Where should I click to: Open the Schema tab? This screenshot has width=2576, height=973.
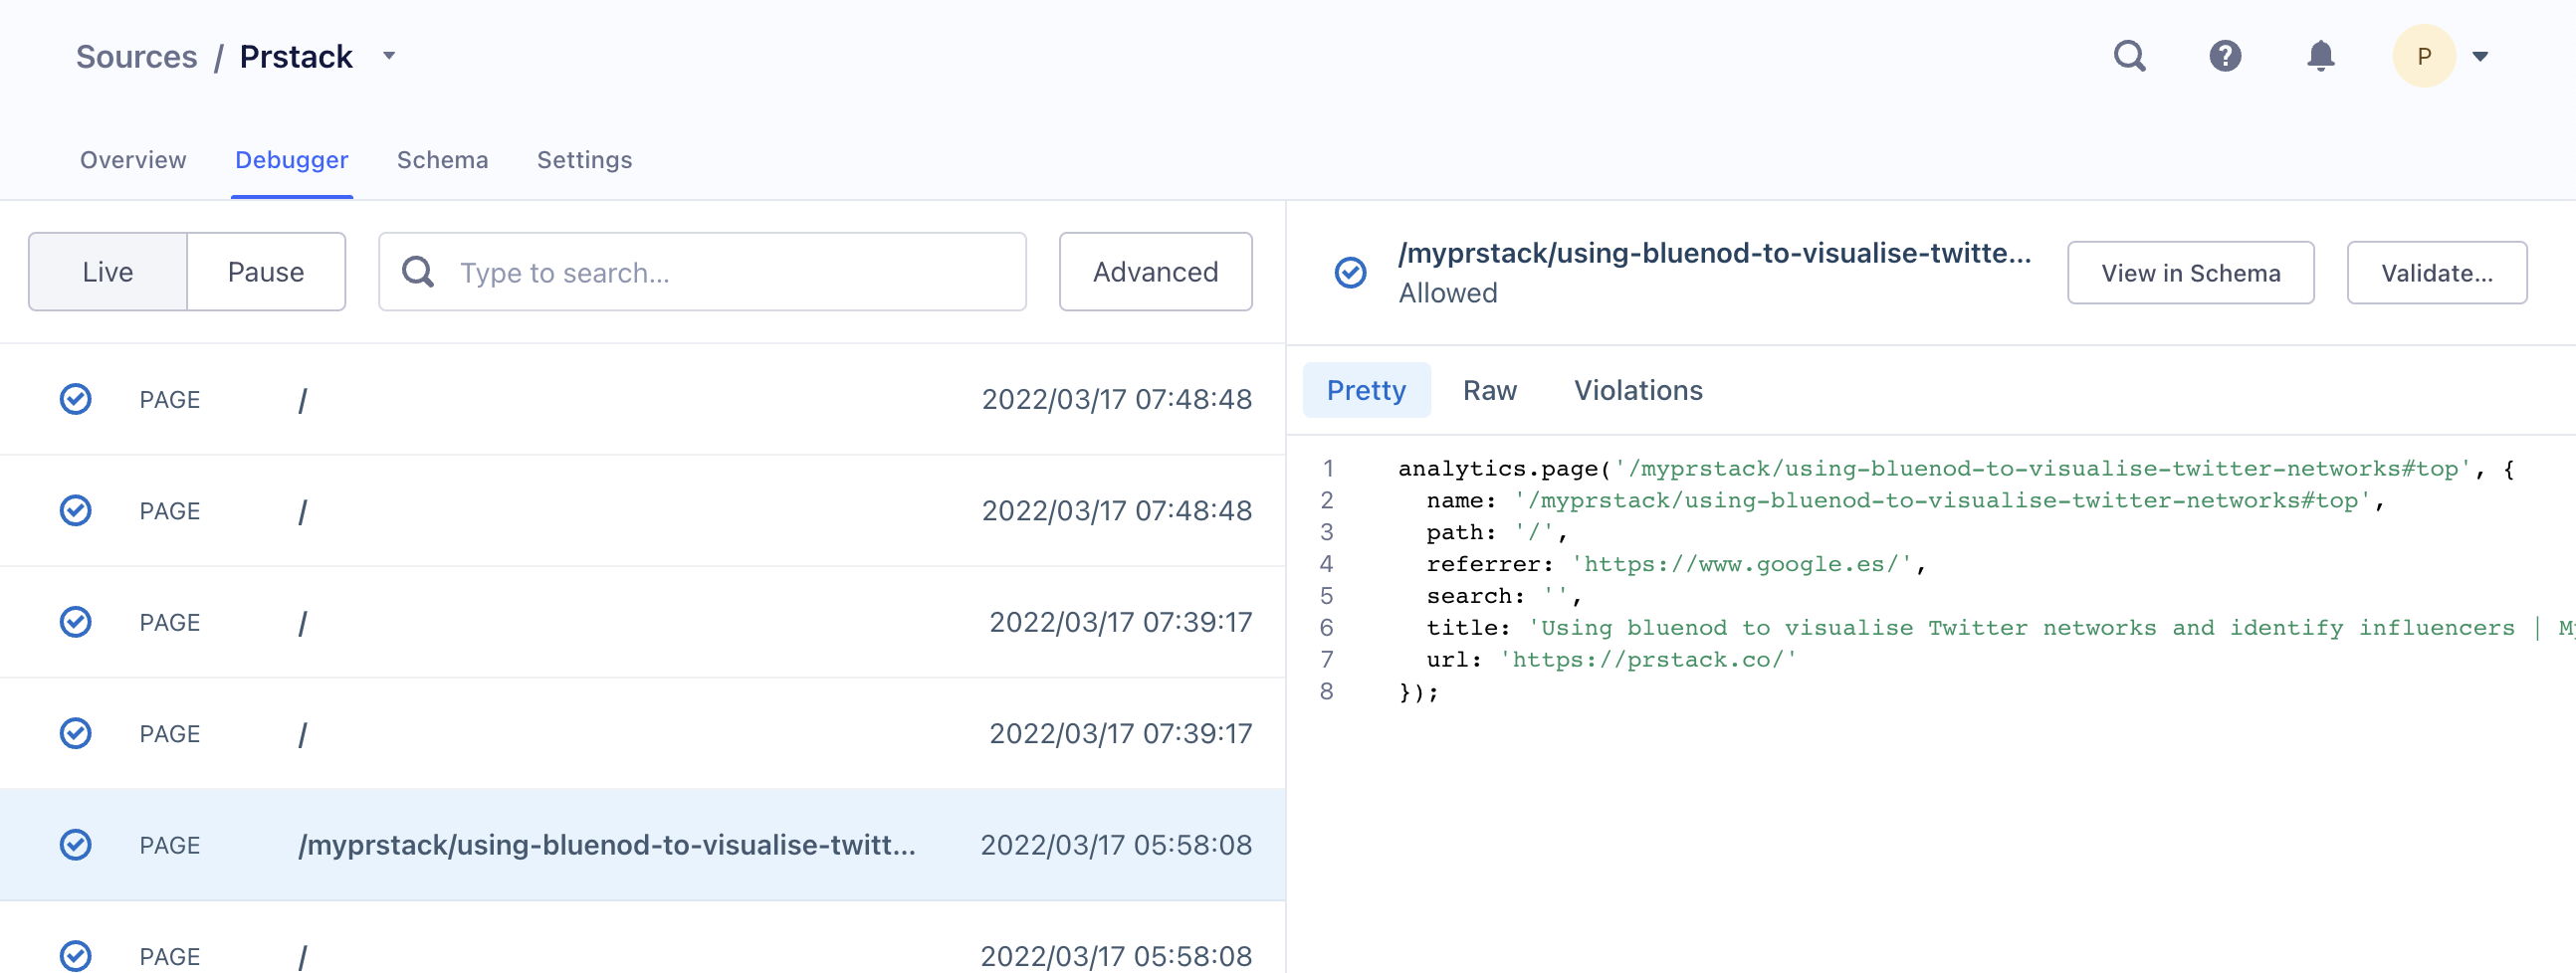(x=442, y=160)
